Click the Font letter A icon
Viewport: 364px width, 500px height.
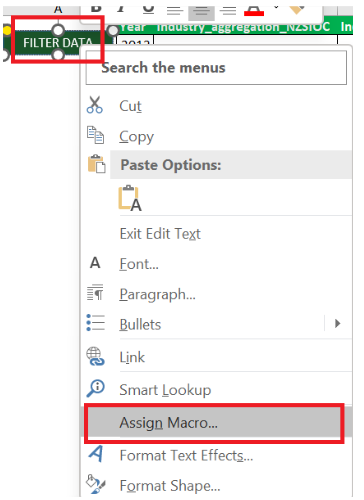click(x=95, y=263)
